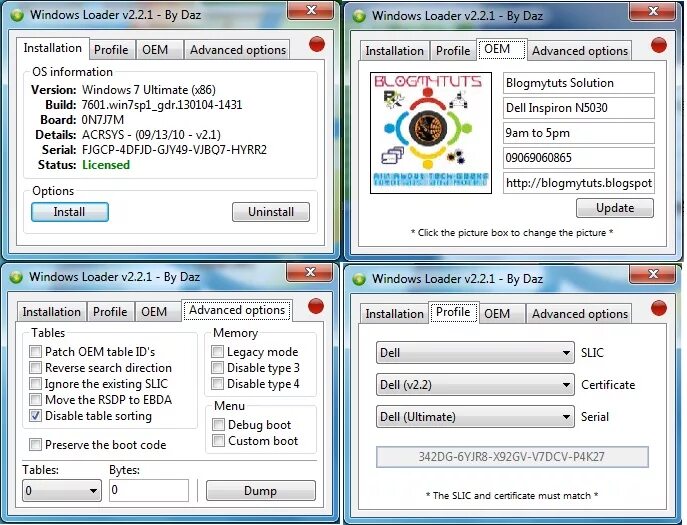
Task: Tick Reverse search direction checkbox
Action: (35, 367)
